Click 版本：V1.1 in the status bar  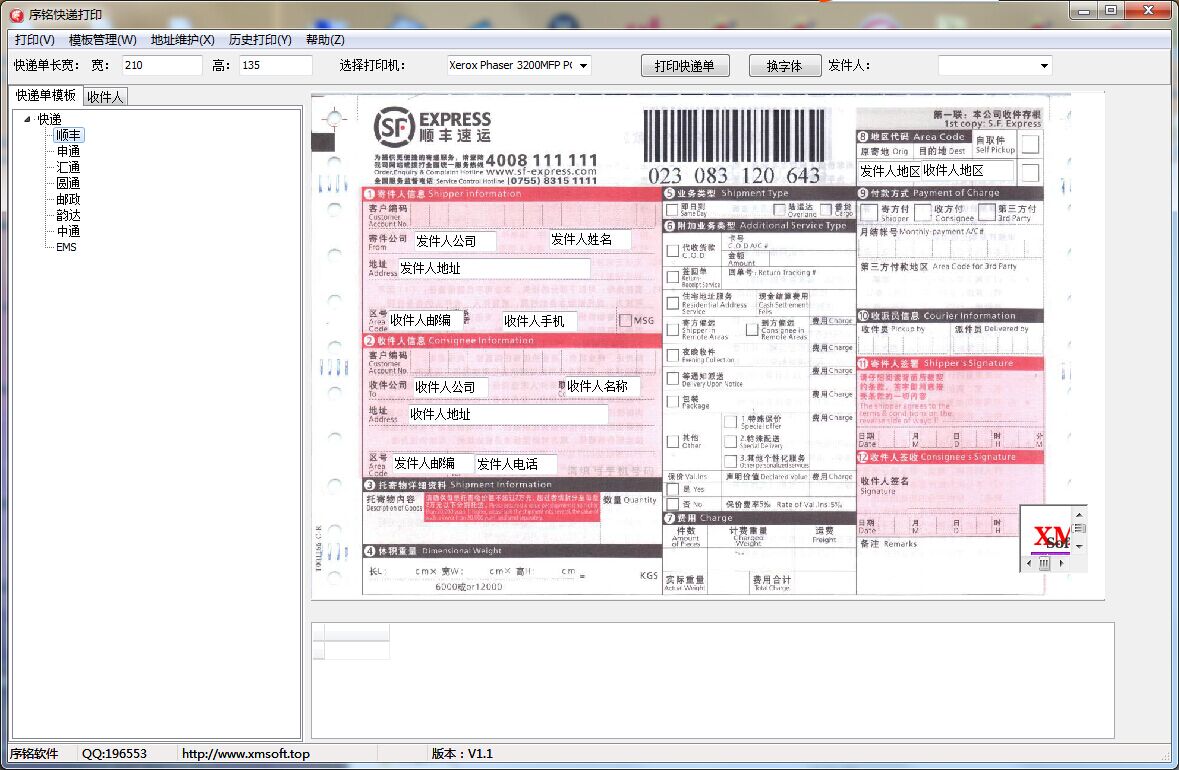coord(462,753)
